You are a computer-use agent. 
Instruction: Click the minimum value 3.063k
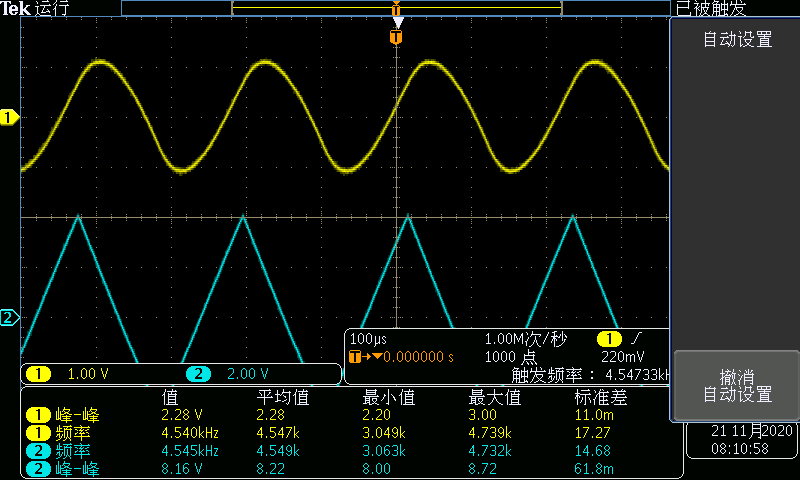pos(384,451)
